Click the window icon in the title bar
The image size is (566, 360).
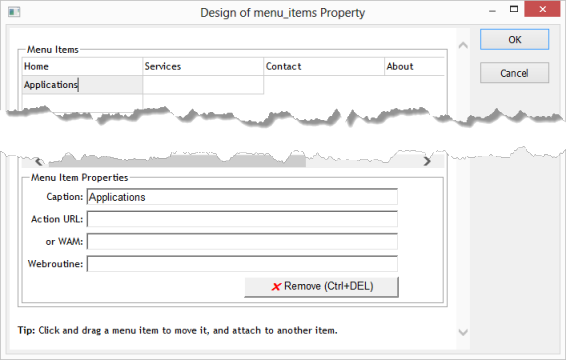(14, 12)
